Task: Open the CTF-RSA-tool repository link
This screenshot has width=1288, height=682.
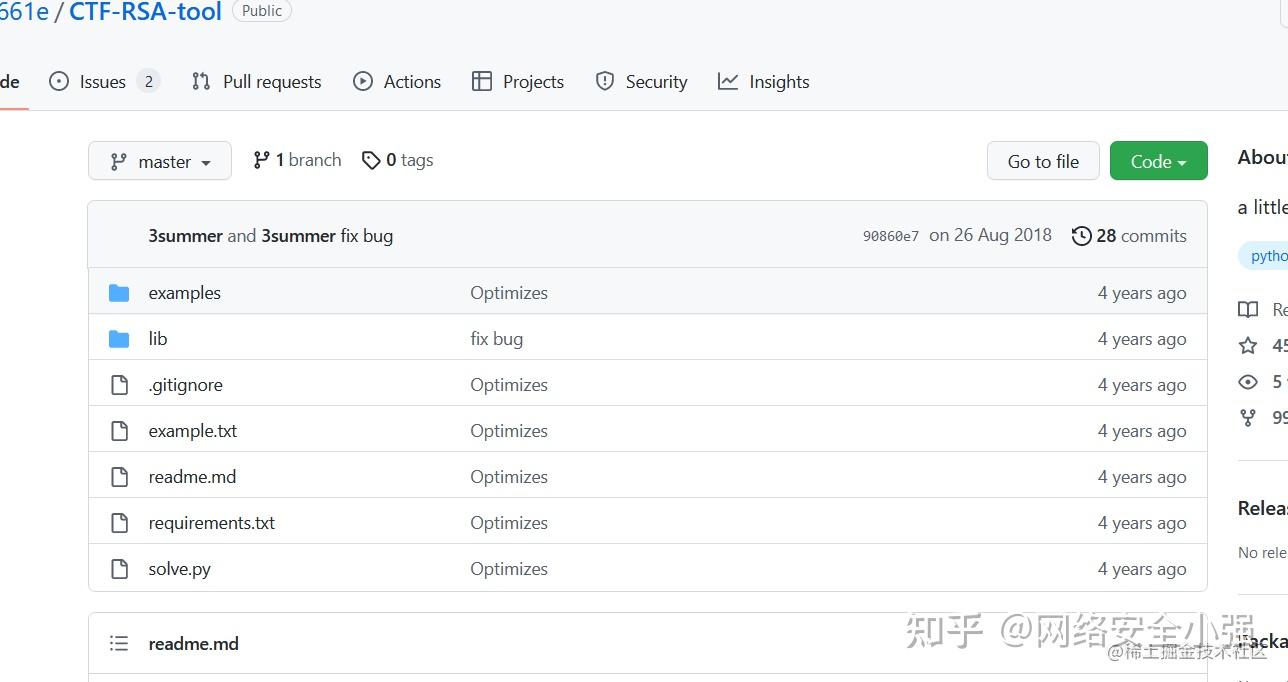Action: click(144, 13)
